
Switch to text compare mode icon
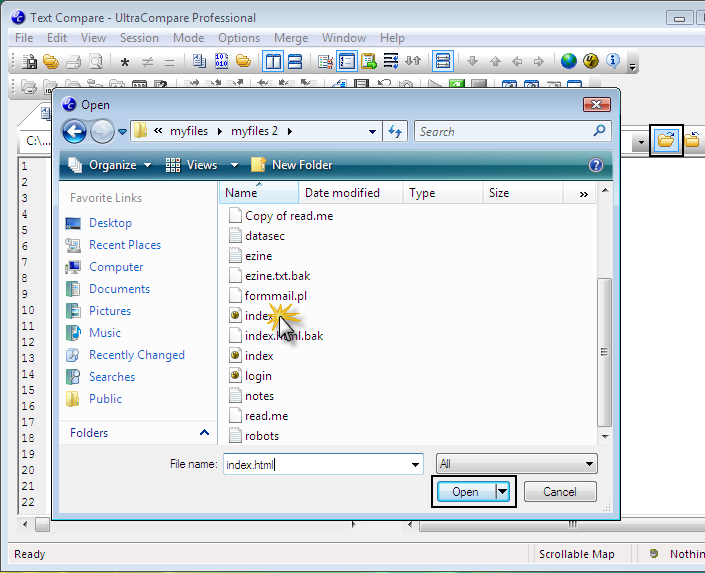[199, 61]
